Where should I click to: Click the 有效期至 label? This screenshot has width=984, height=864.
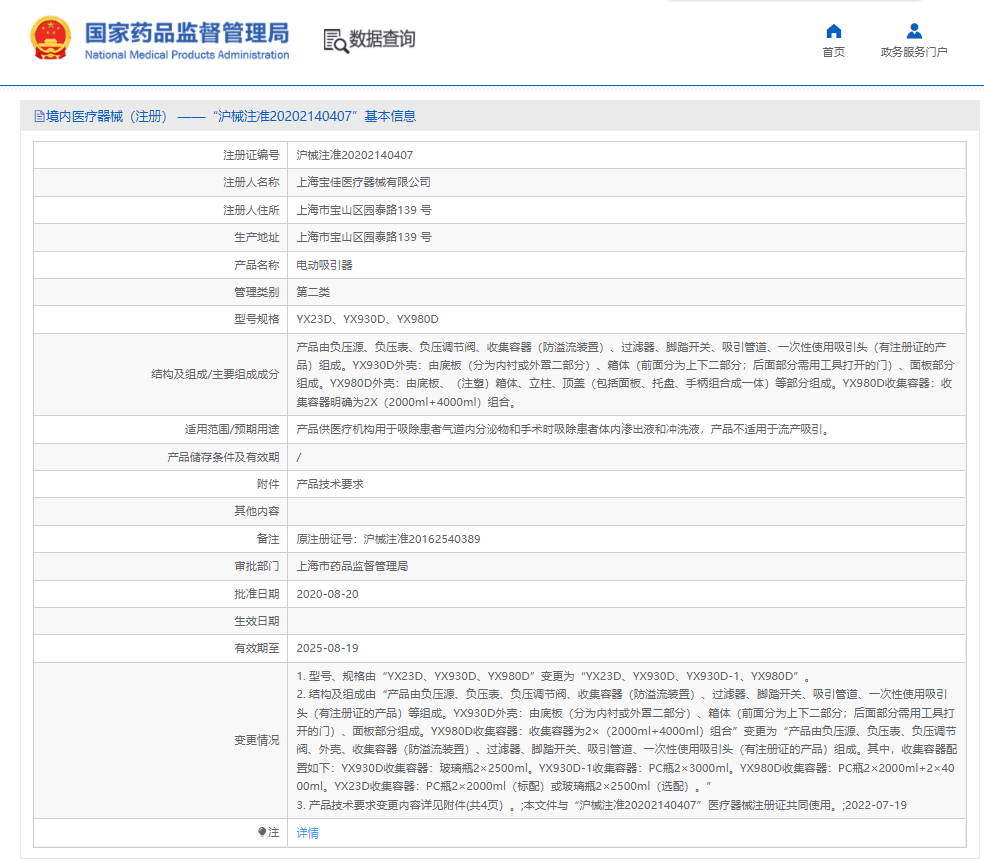(257, 648)
